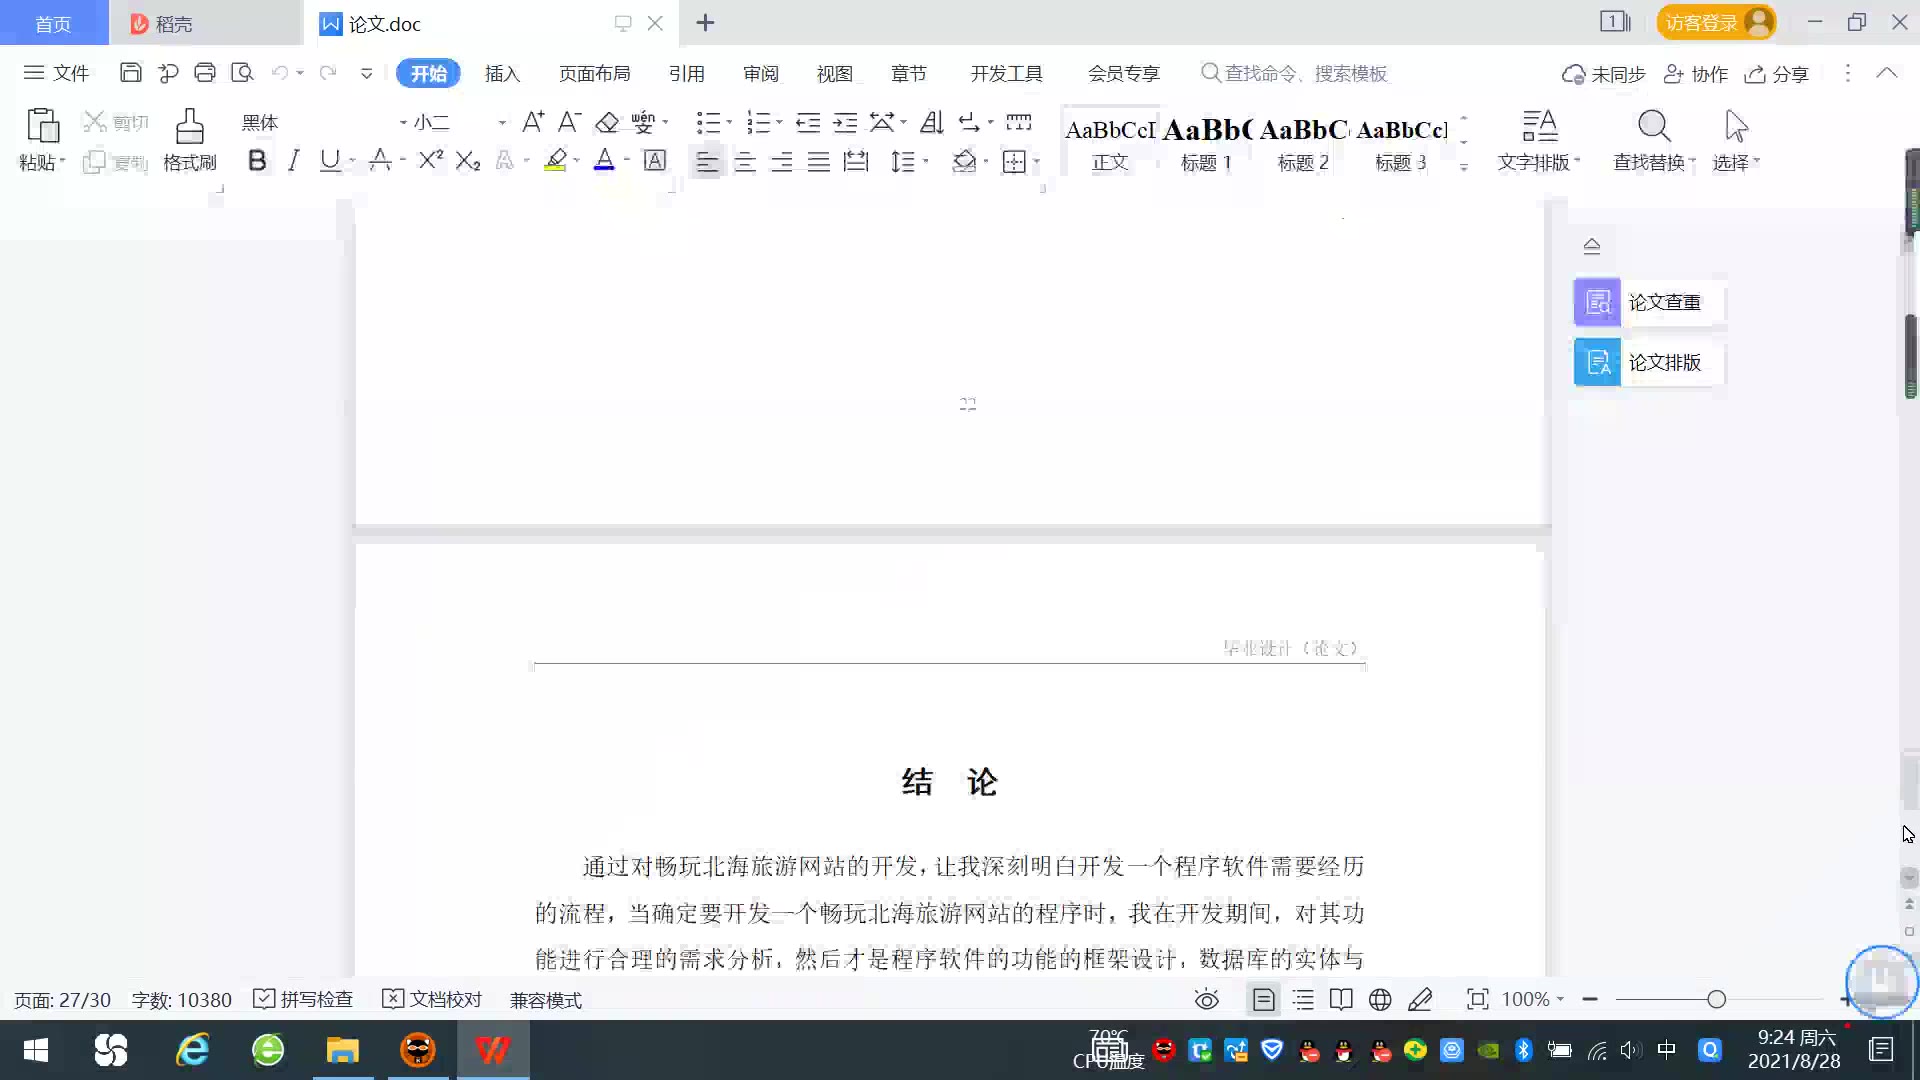Viewport: 1920px width, 1080px height.
Task: Open the font name 黑体 dropdown
Action: coord(403,123)
